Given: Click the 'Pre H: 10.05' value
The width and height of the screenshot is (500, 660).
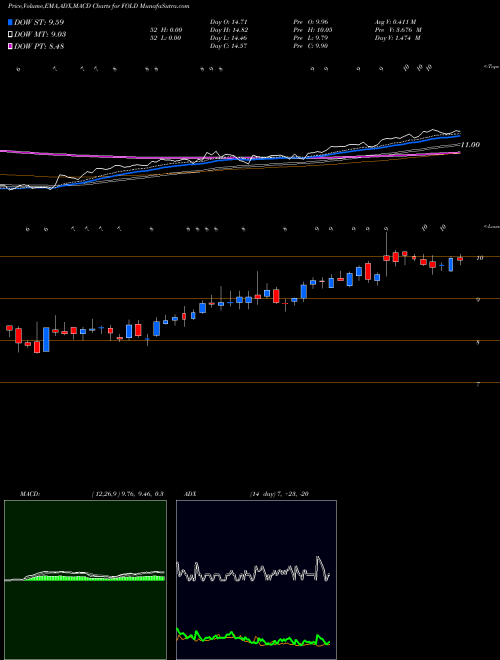Looking at the screenshot, I should tap(312, 30).
